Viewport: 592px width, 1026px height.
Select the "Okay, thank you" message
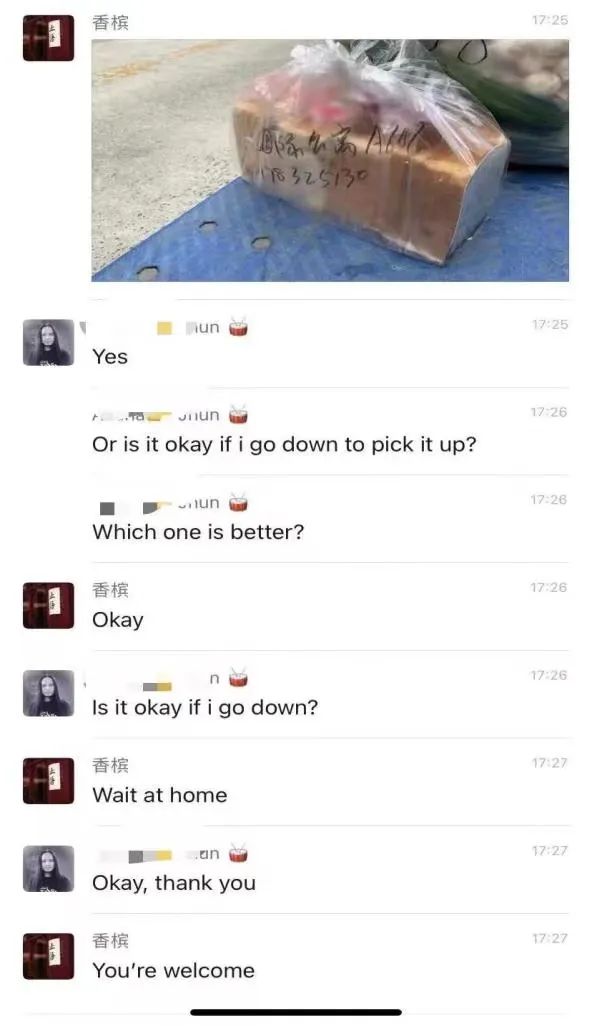coord(174,883)
